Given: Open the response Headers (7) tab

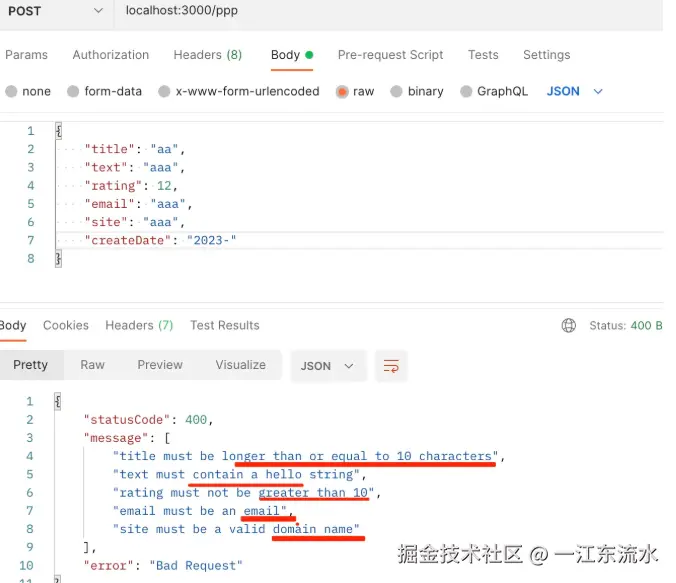Looking at the screenshot, I should point(139,326).
